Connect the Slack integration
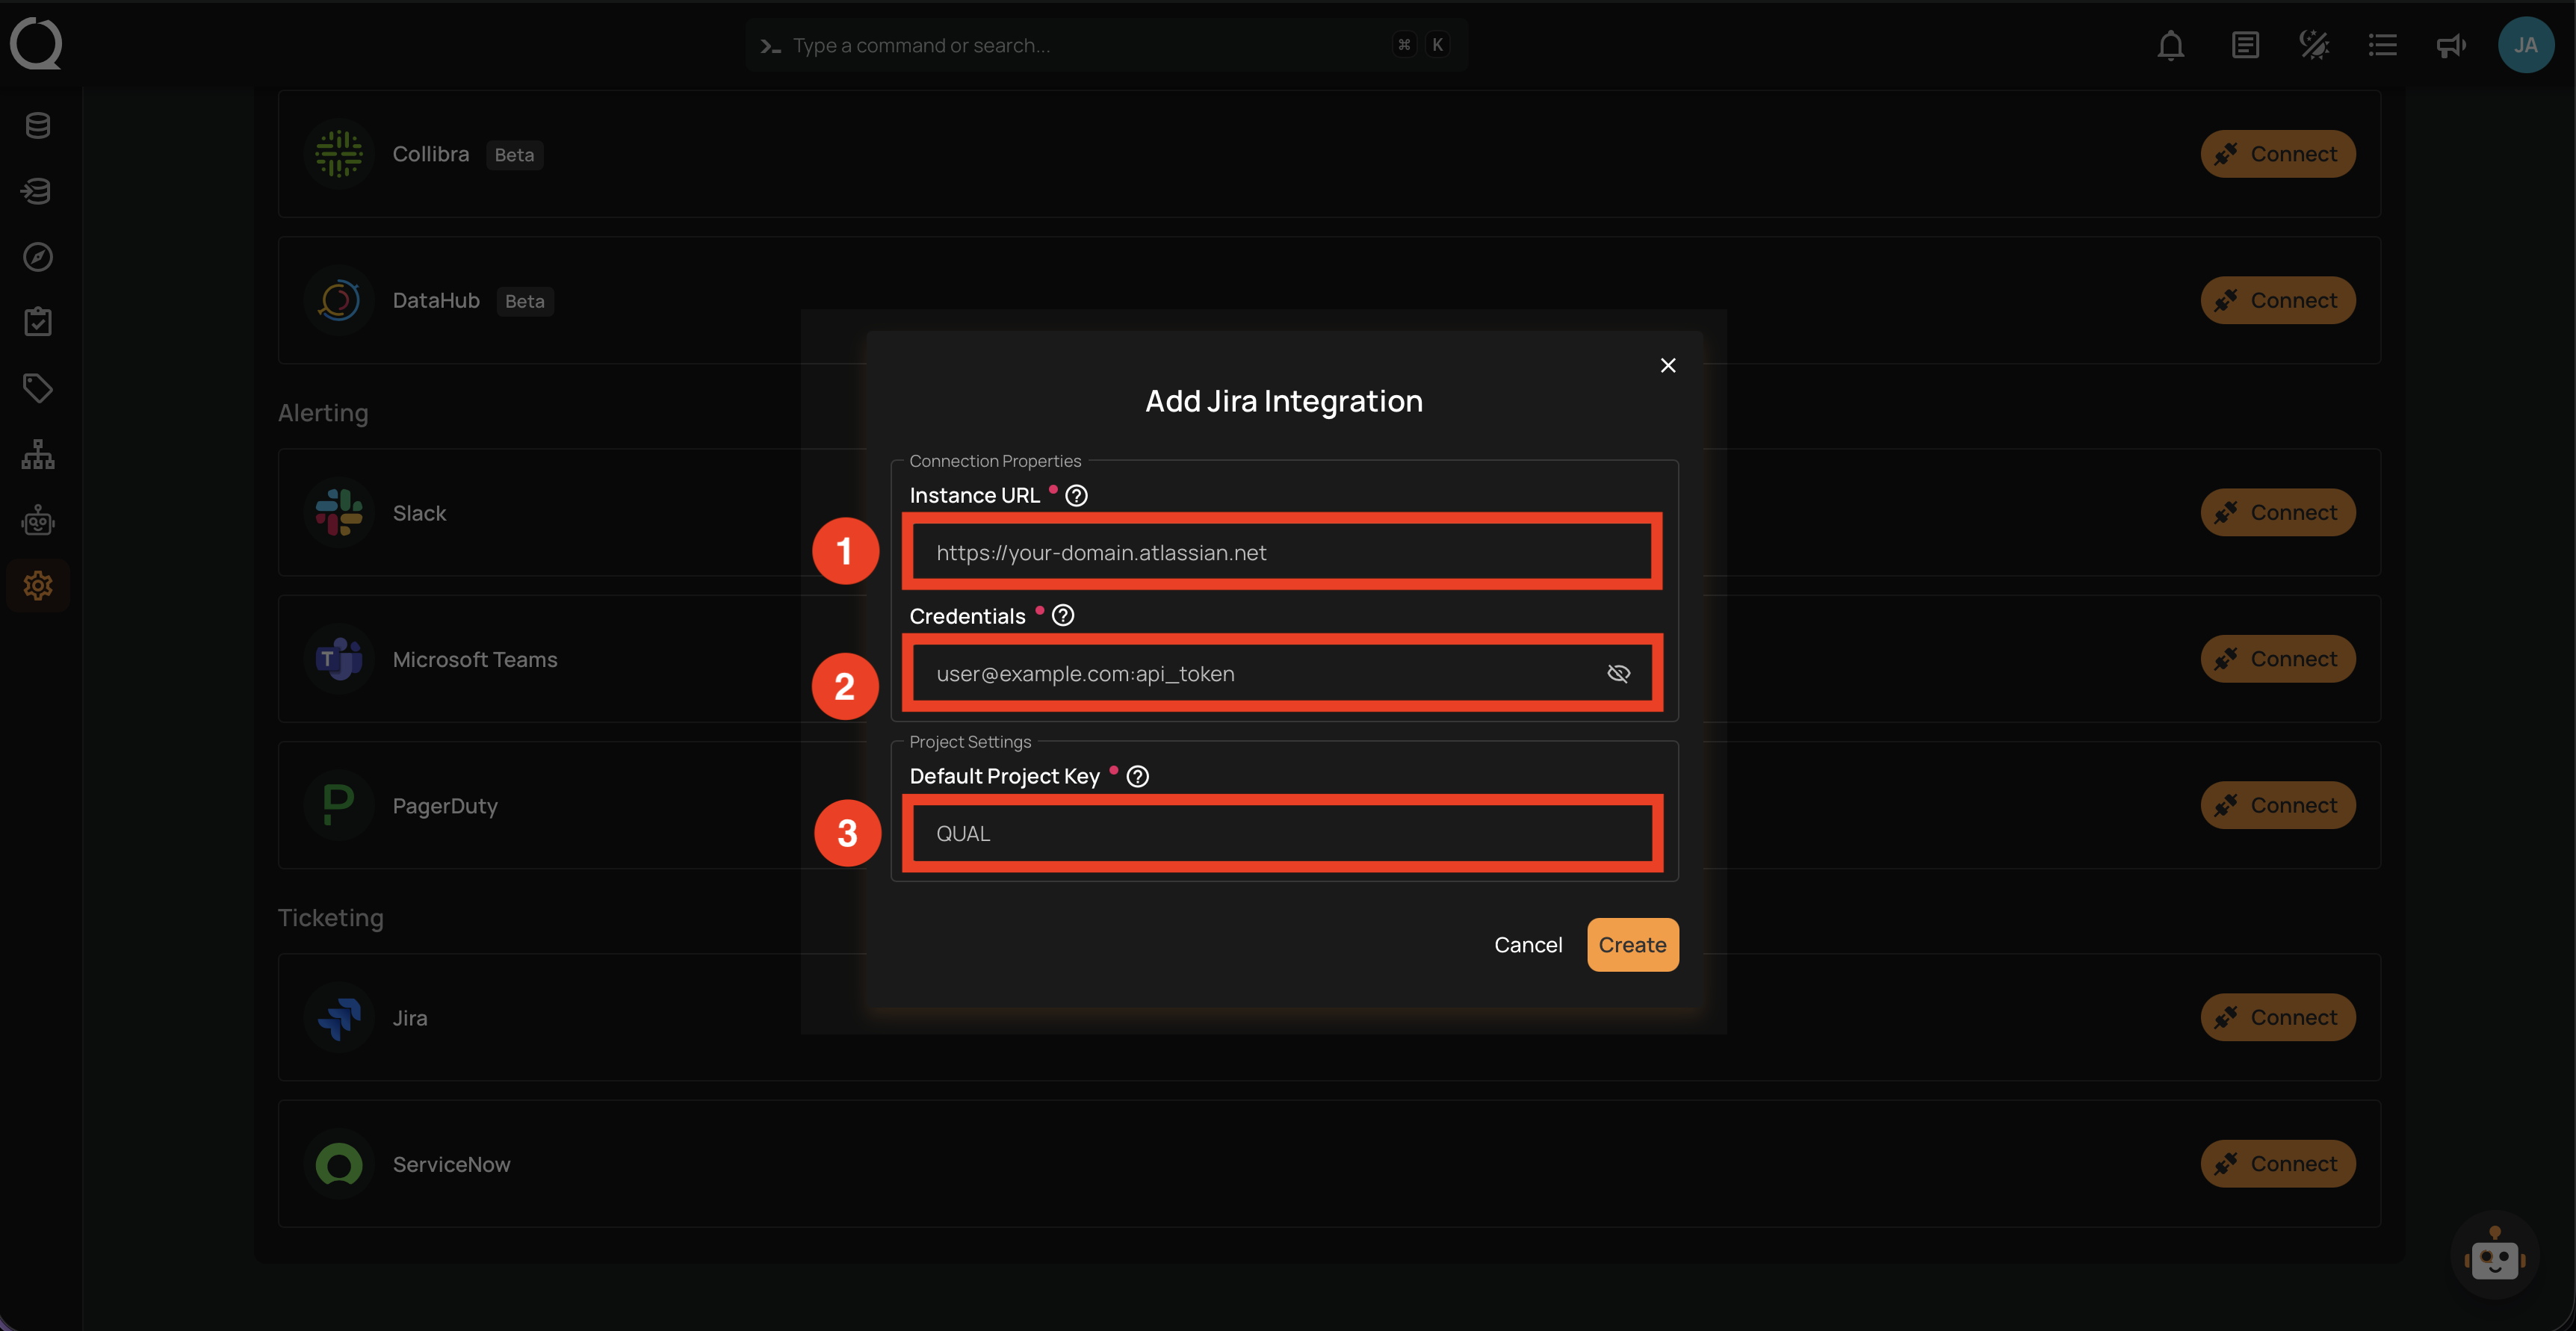Image resolution: width=2576 pixels, height=1331 pixels. tap(2278, 513)
